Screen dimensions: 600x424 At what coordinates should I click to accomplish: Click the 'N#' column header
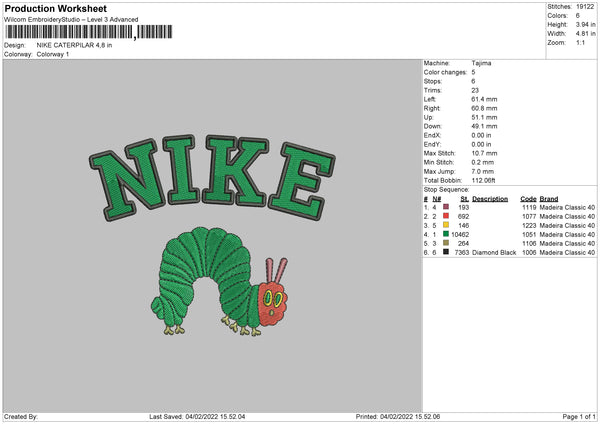[437, 199]
